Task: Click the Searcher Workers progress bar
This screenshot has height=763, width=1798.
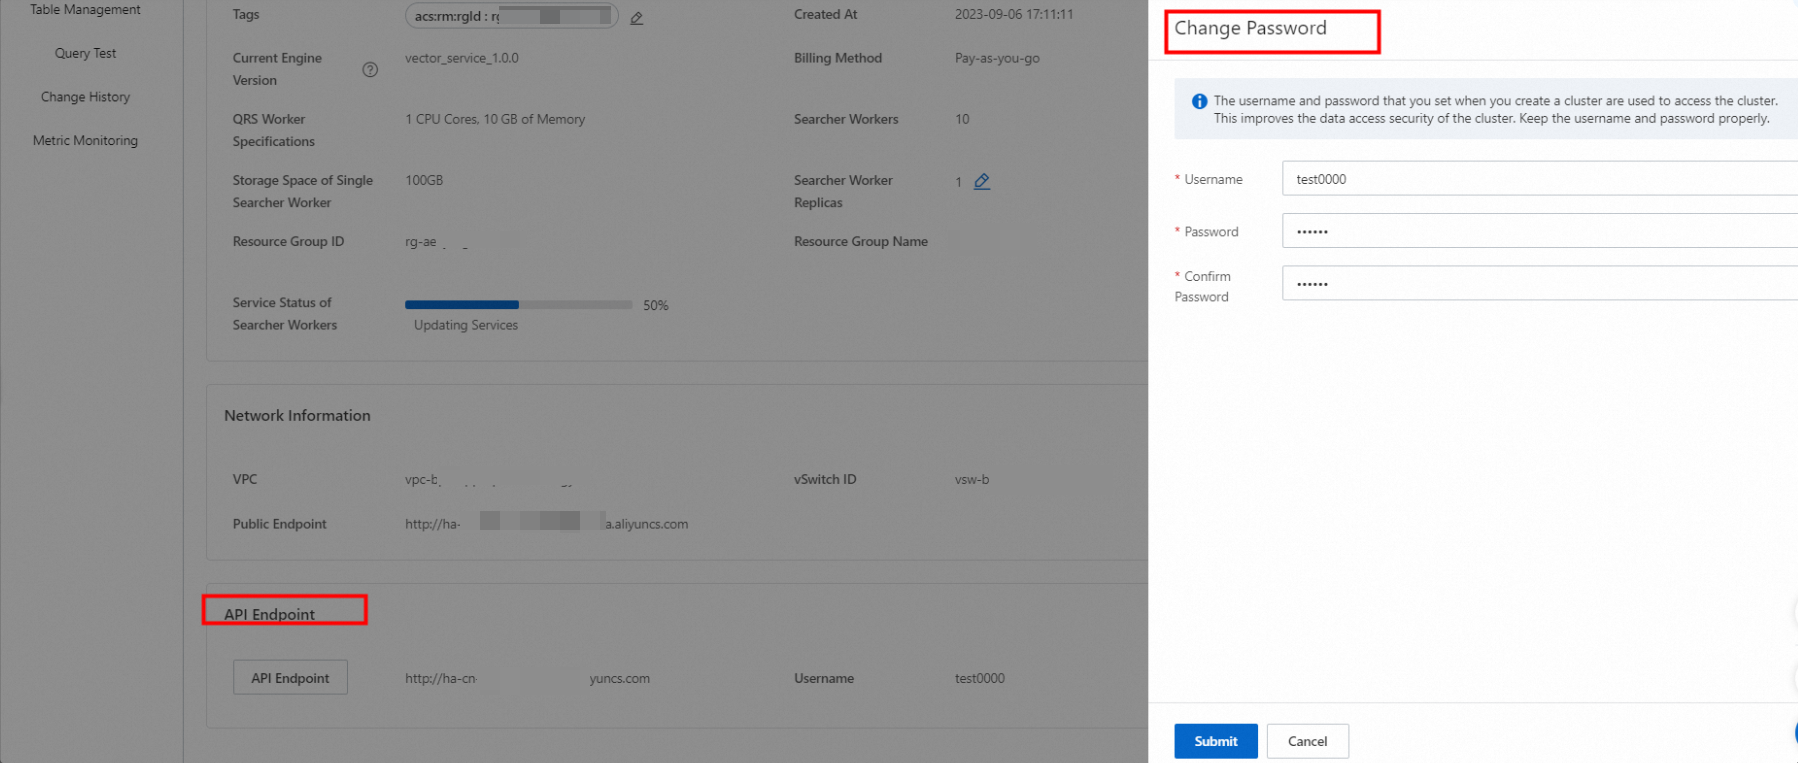Action: tap(518, 304)
